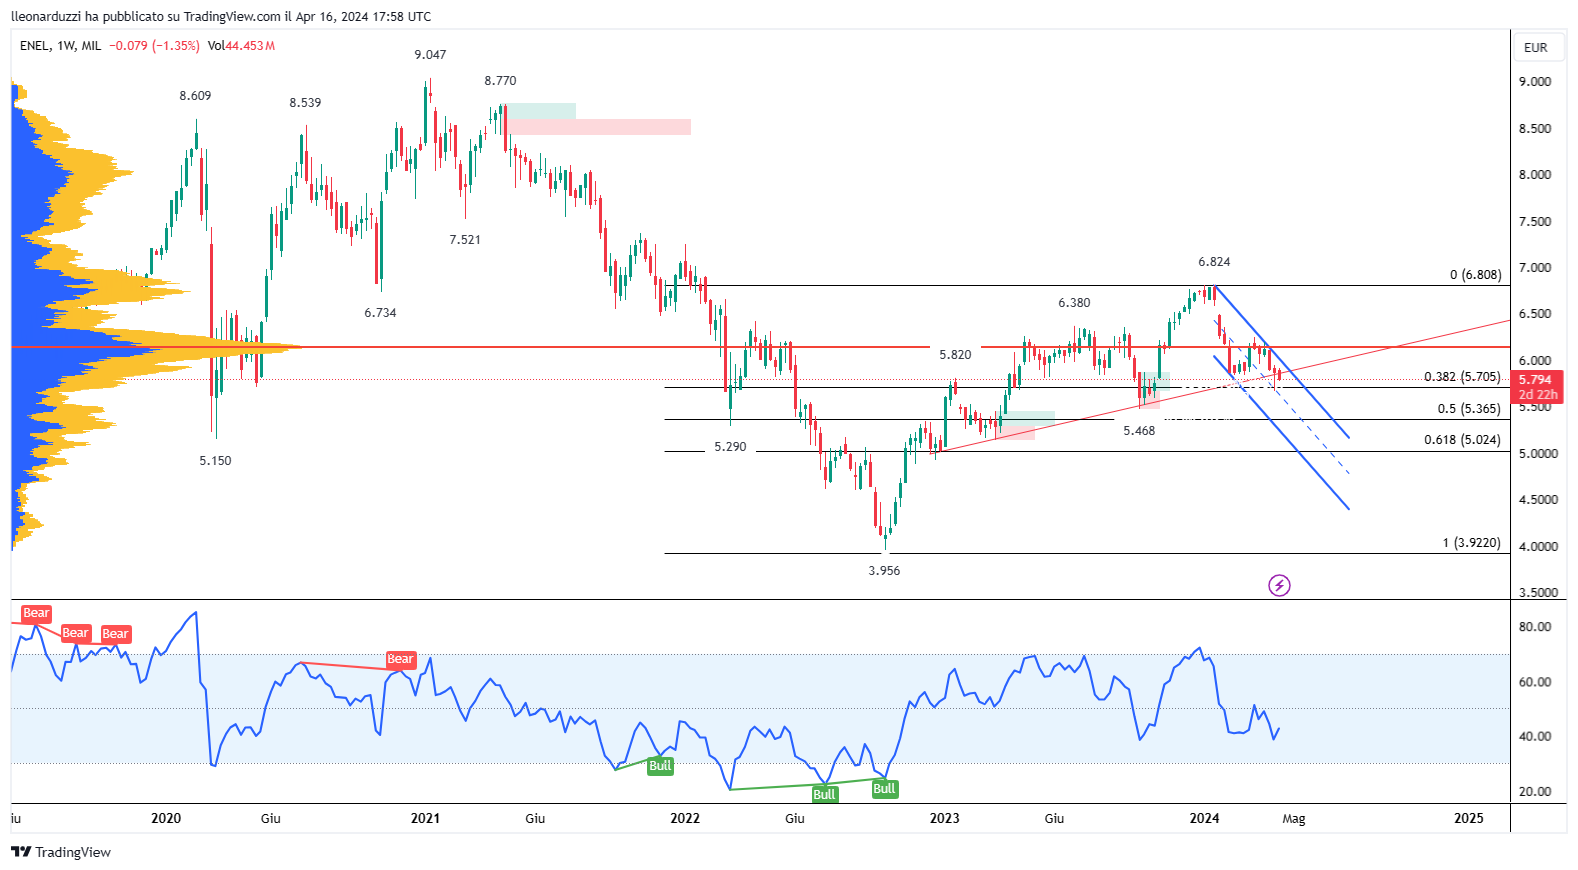
Task: Click the 9.047 high price label
Action: point(430,55)
